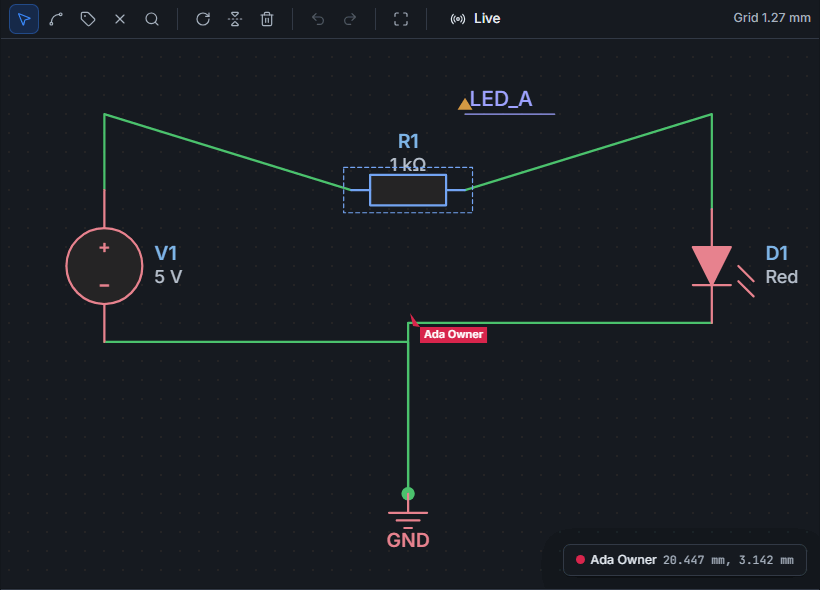Screen dimensions: 820x590
Task: Flip the selected component
Action: (235, 19)
